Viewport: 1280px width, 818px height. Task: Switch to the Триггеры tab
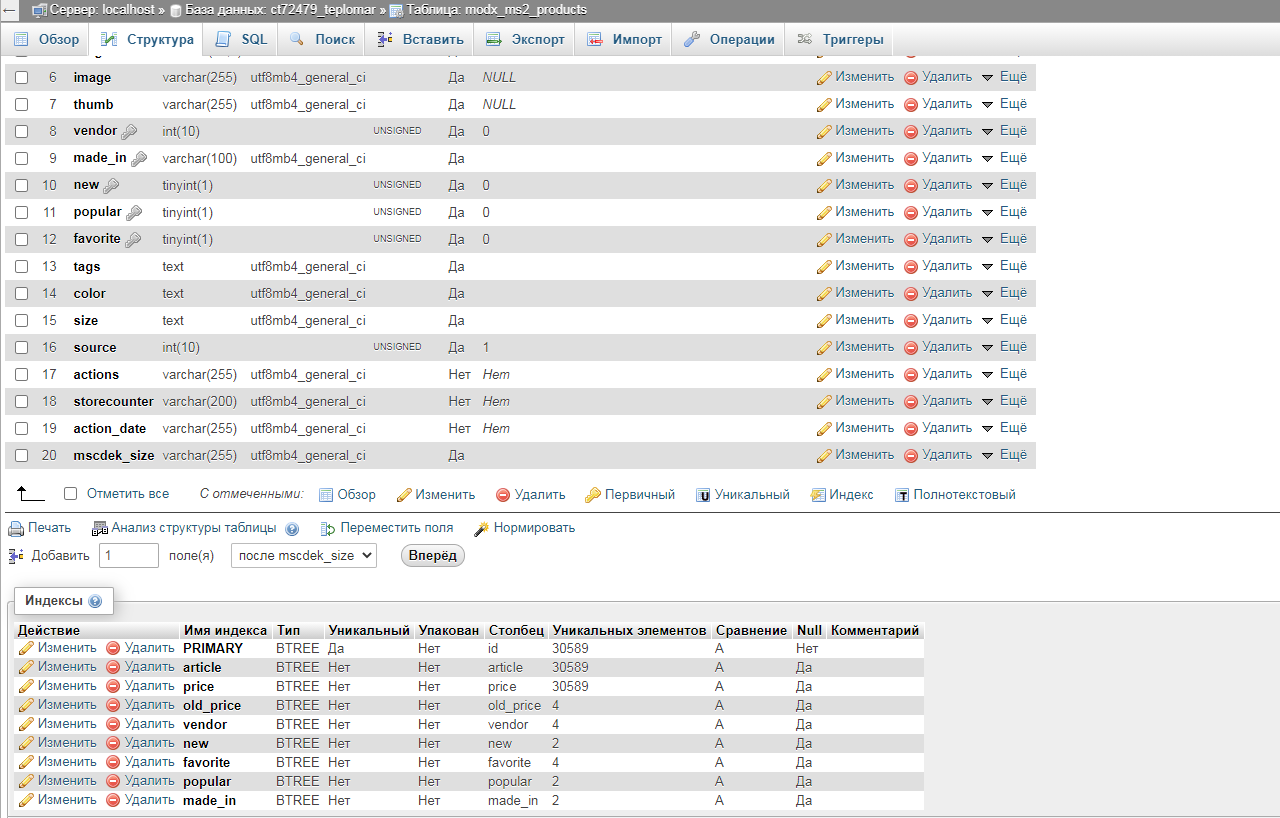840,40
